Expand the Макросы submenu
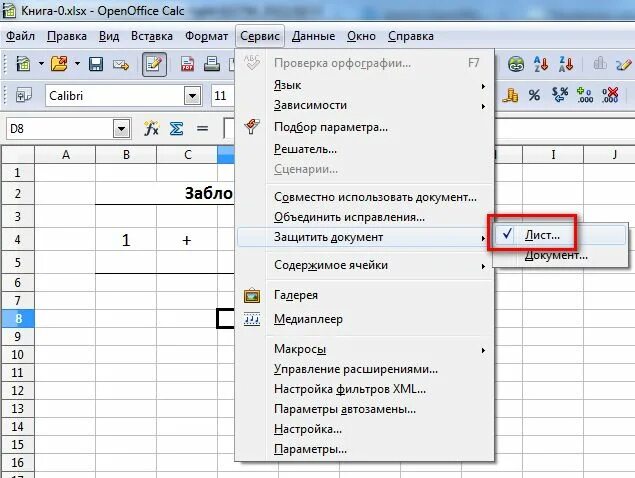The width and height of the screenshot is (635, 478). [364, 349]
